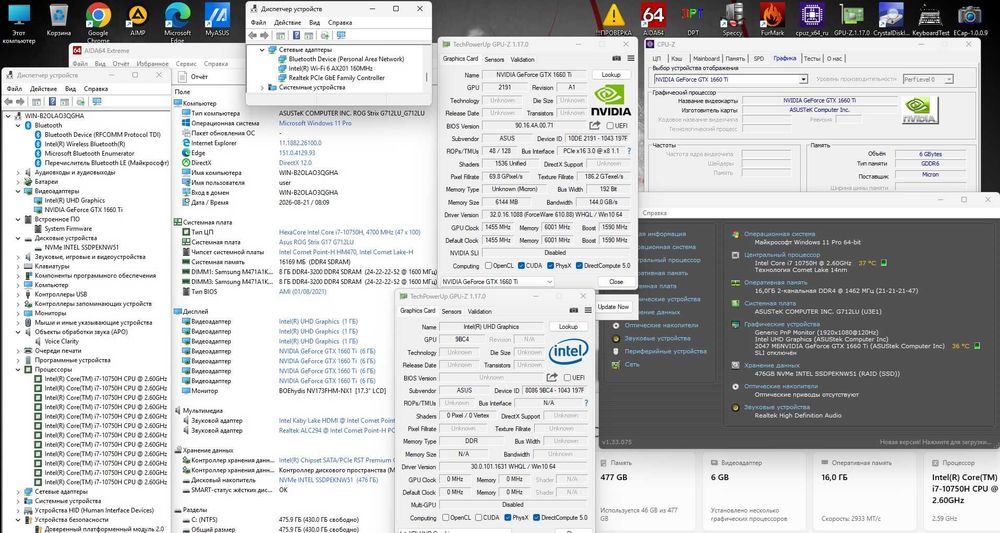
Task: Collapse Видеоадаптеры node in left Device Manager
Action: pos(18,191)
